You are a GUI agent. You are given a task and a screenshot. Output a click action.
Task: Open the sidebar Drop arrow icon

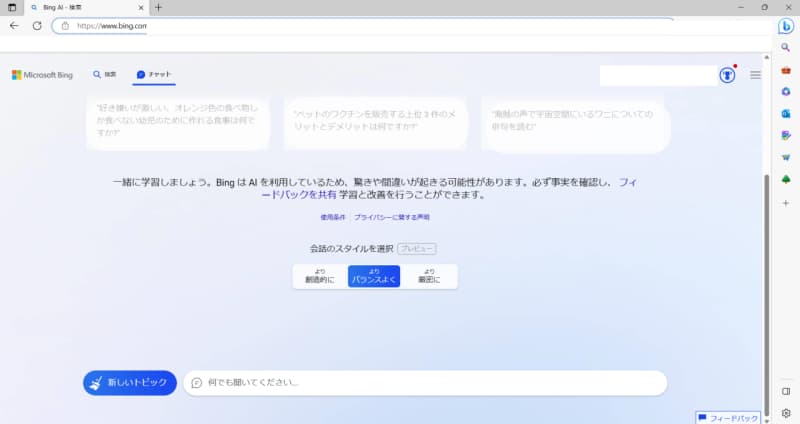point(786,158)
